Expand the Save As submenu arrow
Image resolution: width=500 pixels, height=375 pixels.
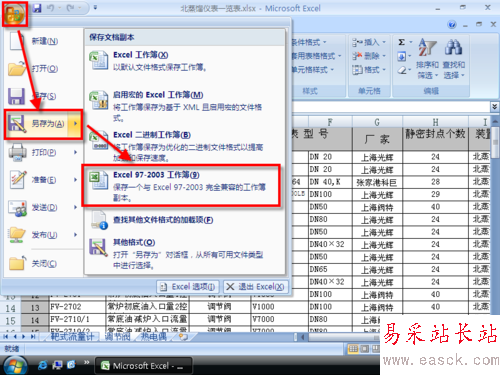pyautogui.click(x=75, y=124)
